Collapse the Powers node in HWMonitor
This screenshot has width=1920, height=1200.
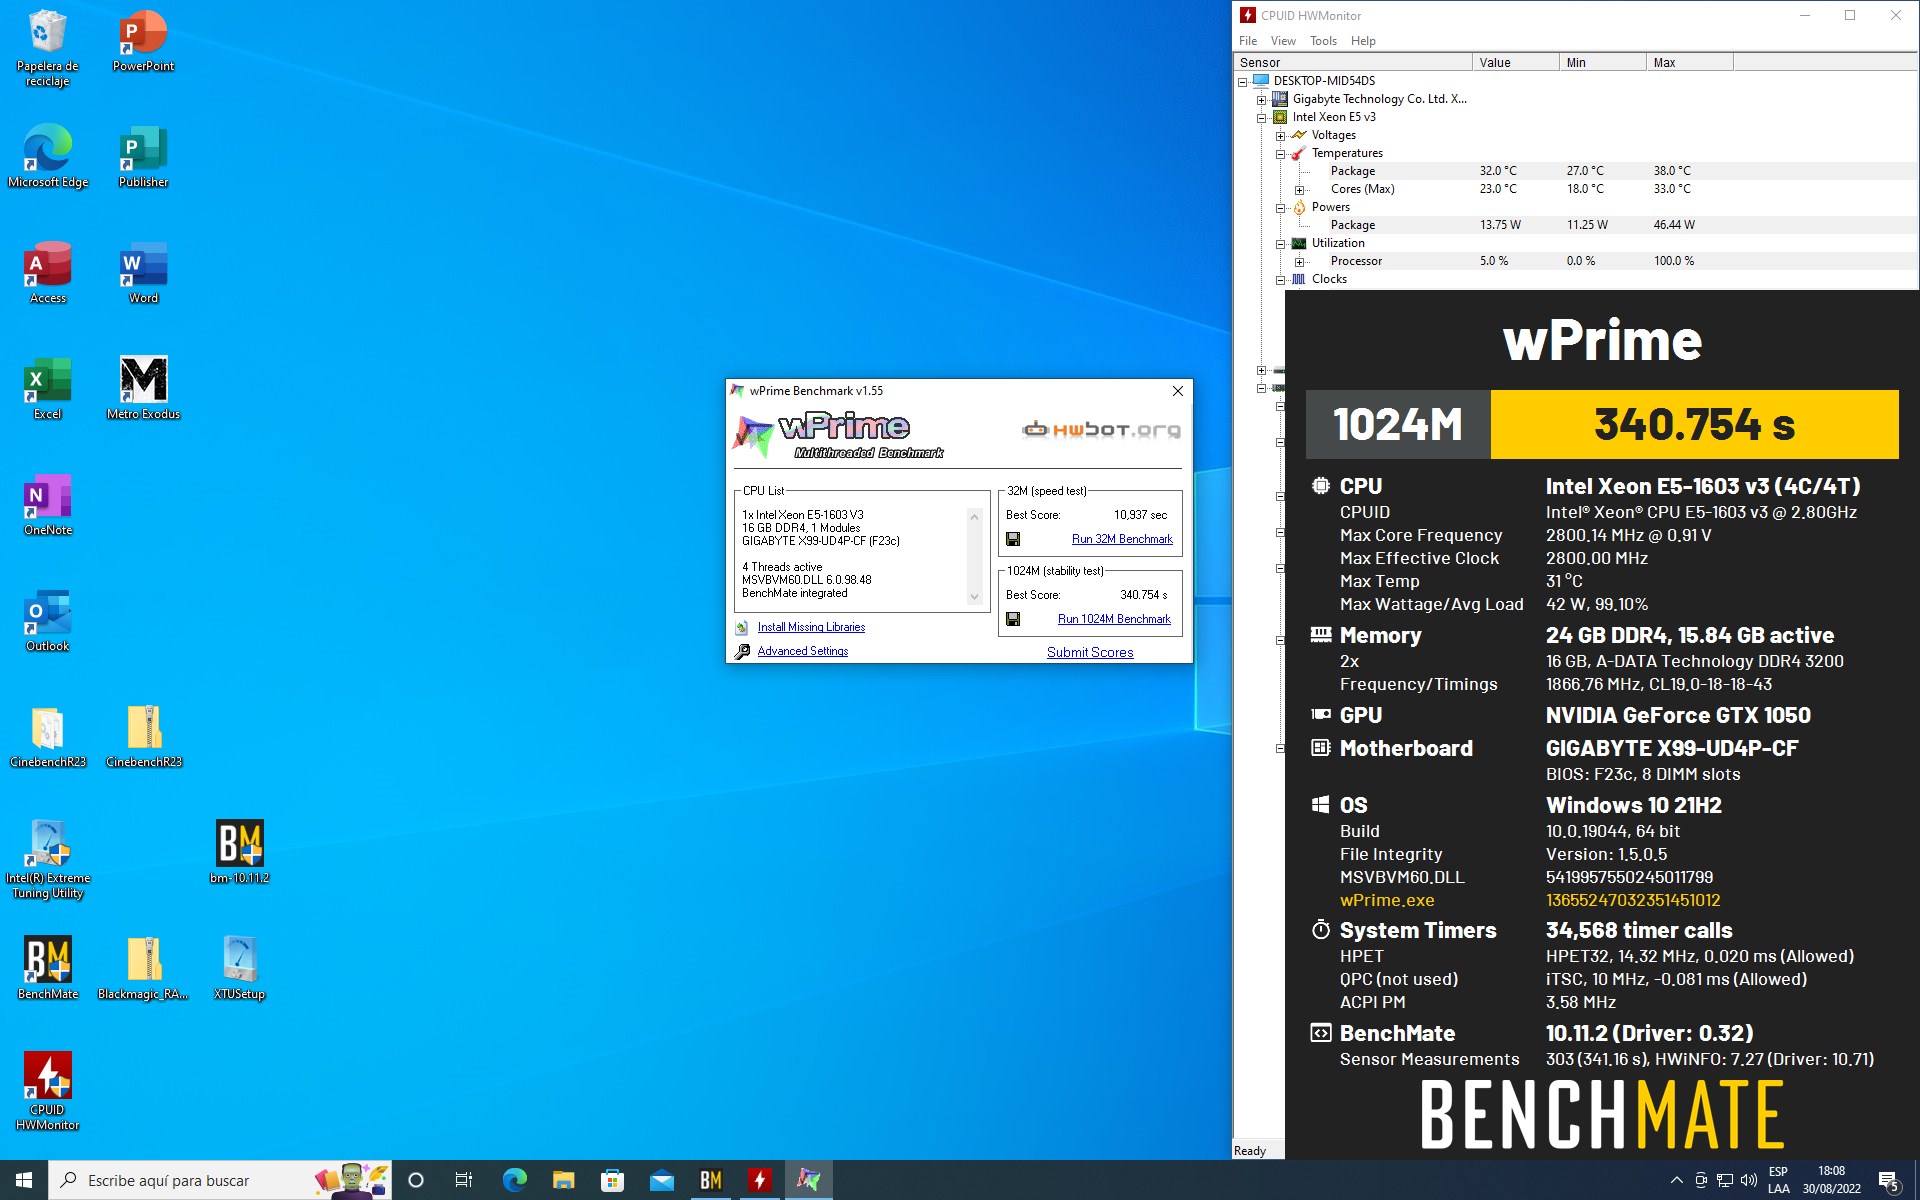tap(1281, 207)
